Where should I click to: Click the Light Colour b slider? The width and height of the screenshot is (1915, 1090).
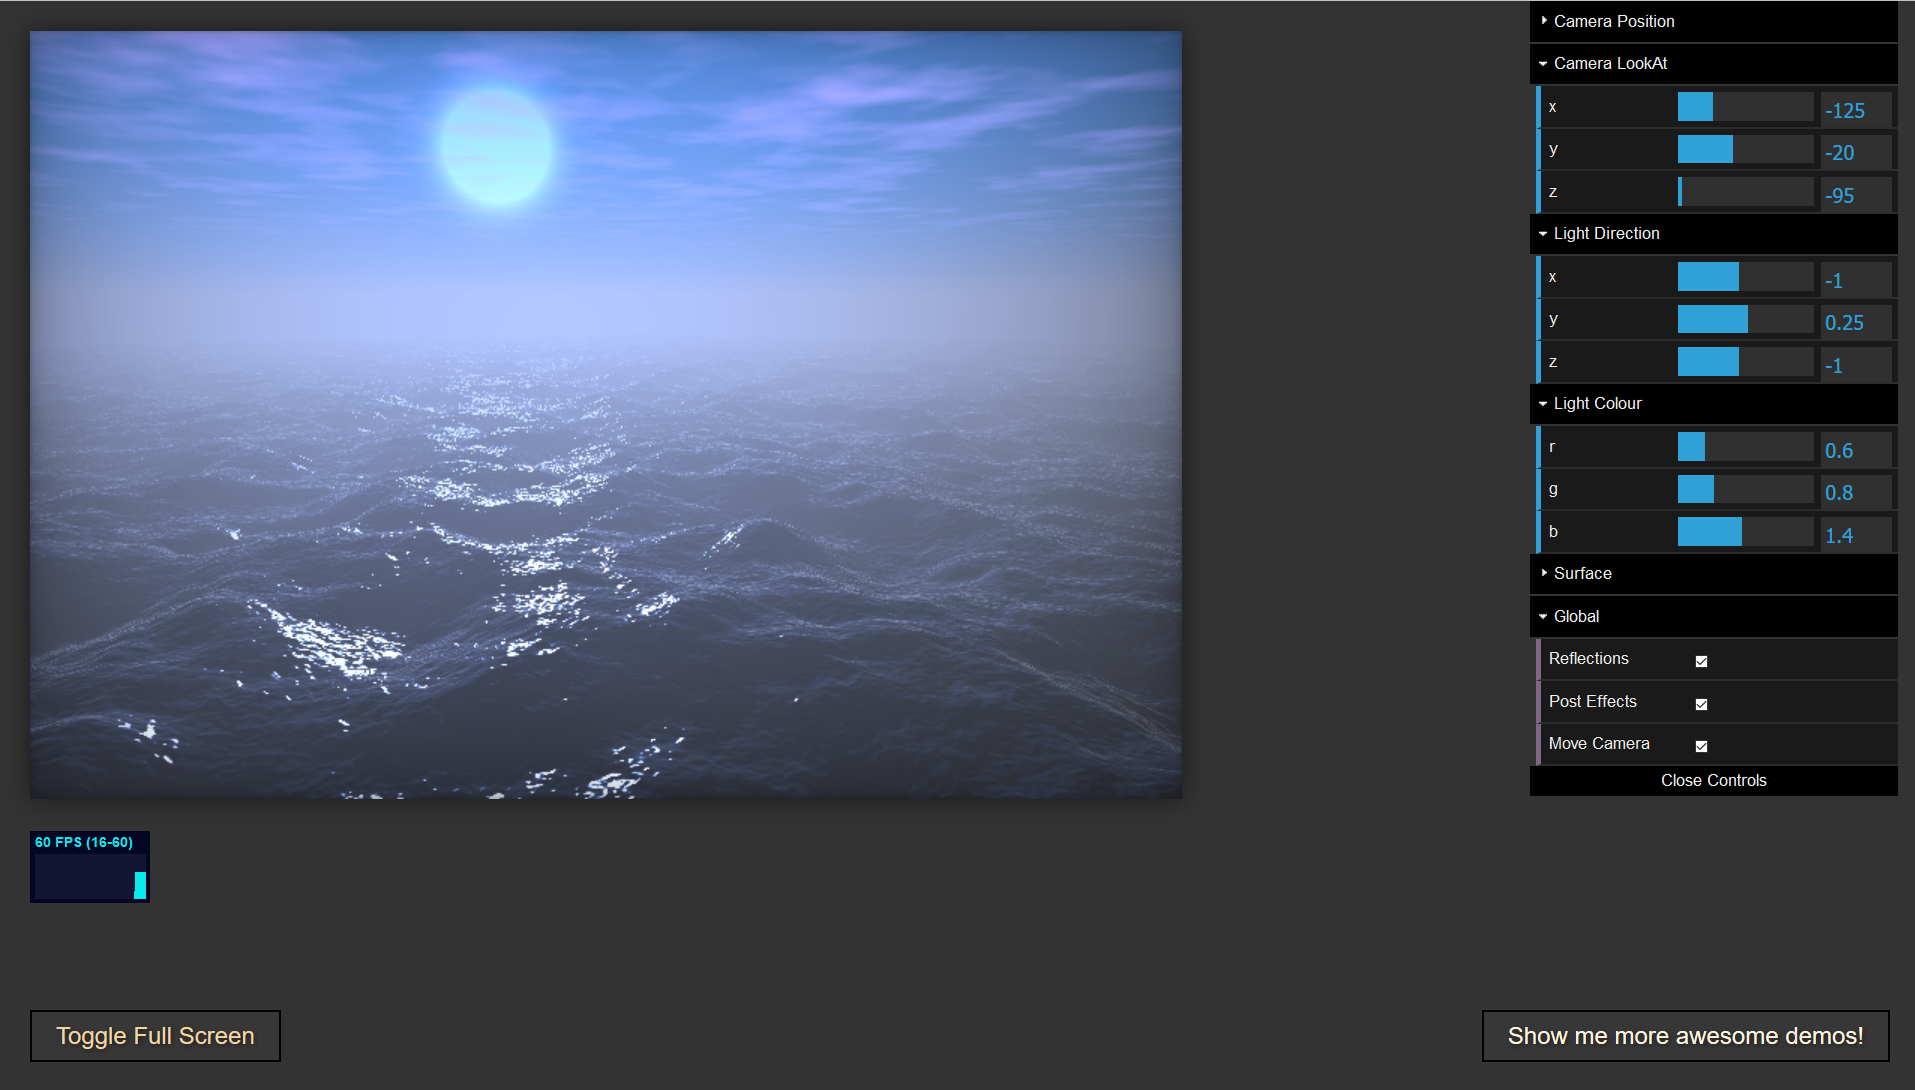pyautogui.click(x=1745, y=532)
